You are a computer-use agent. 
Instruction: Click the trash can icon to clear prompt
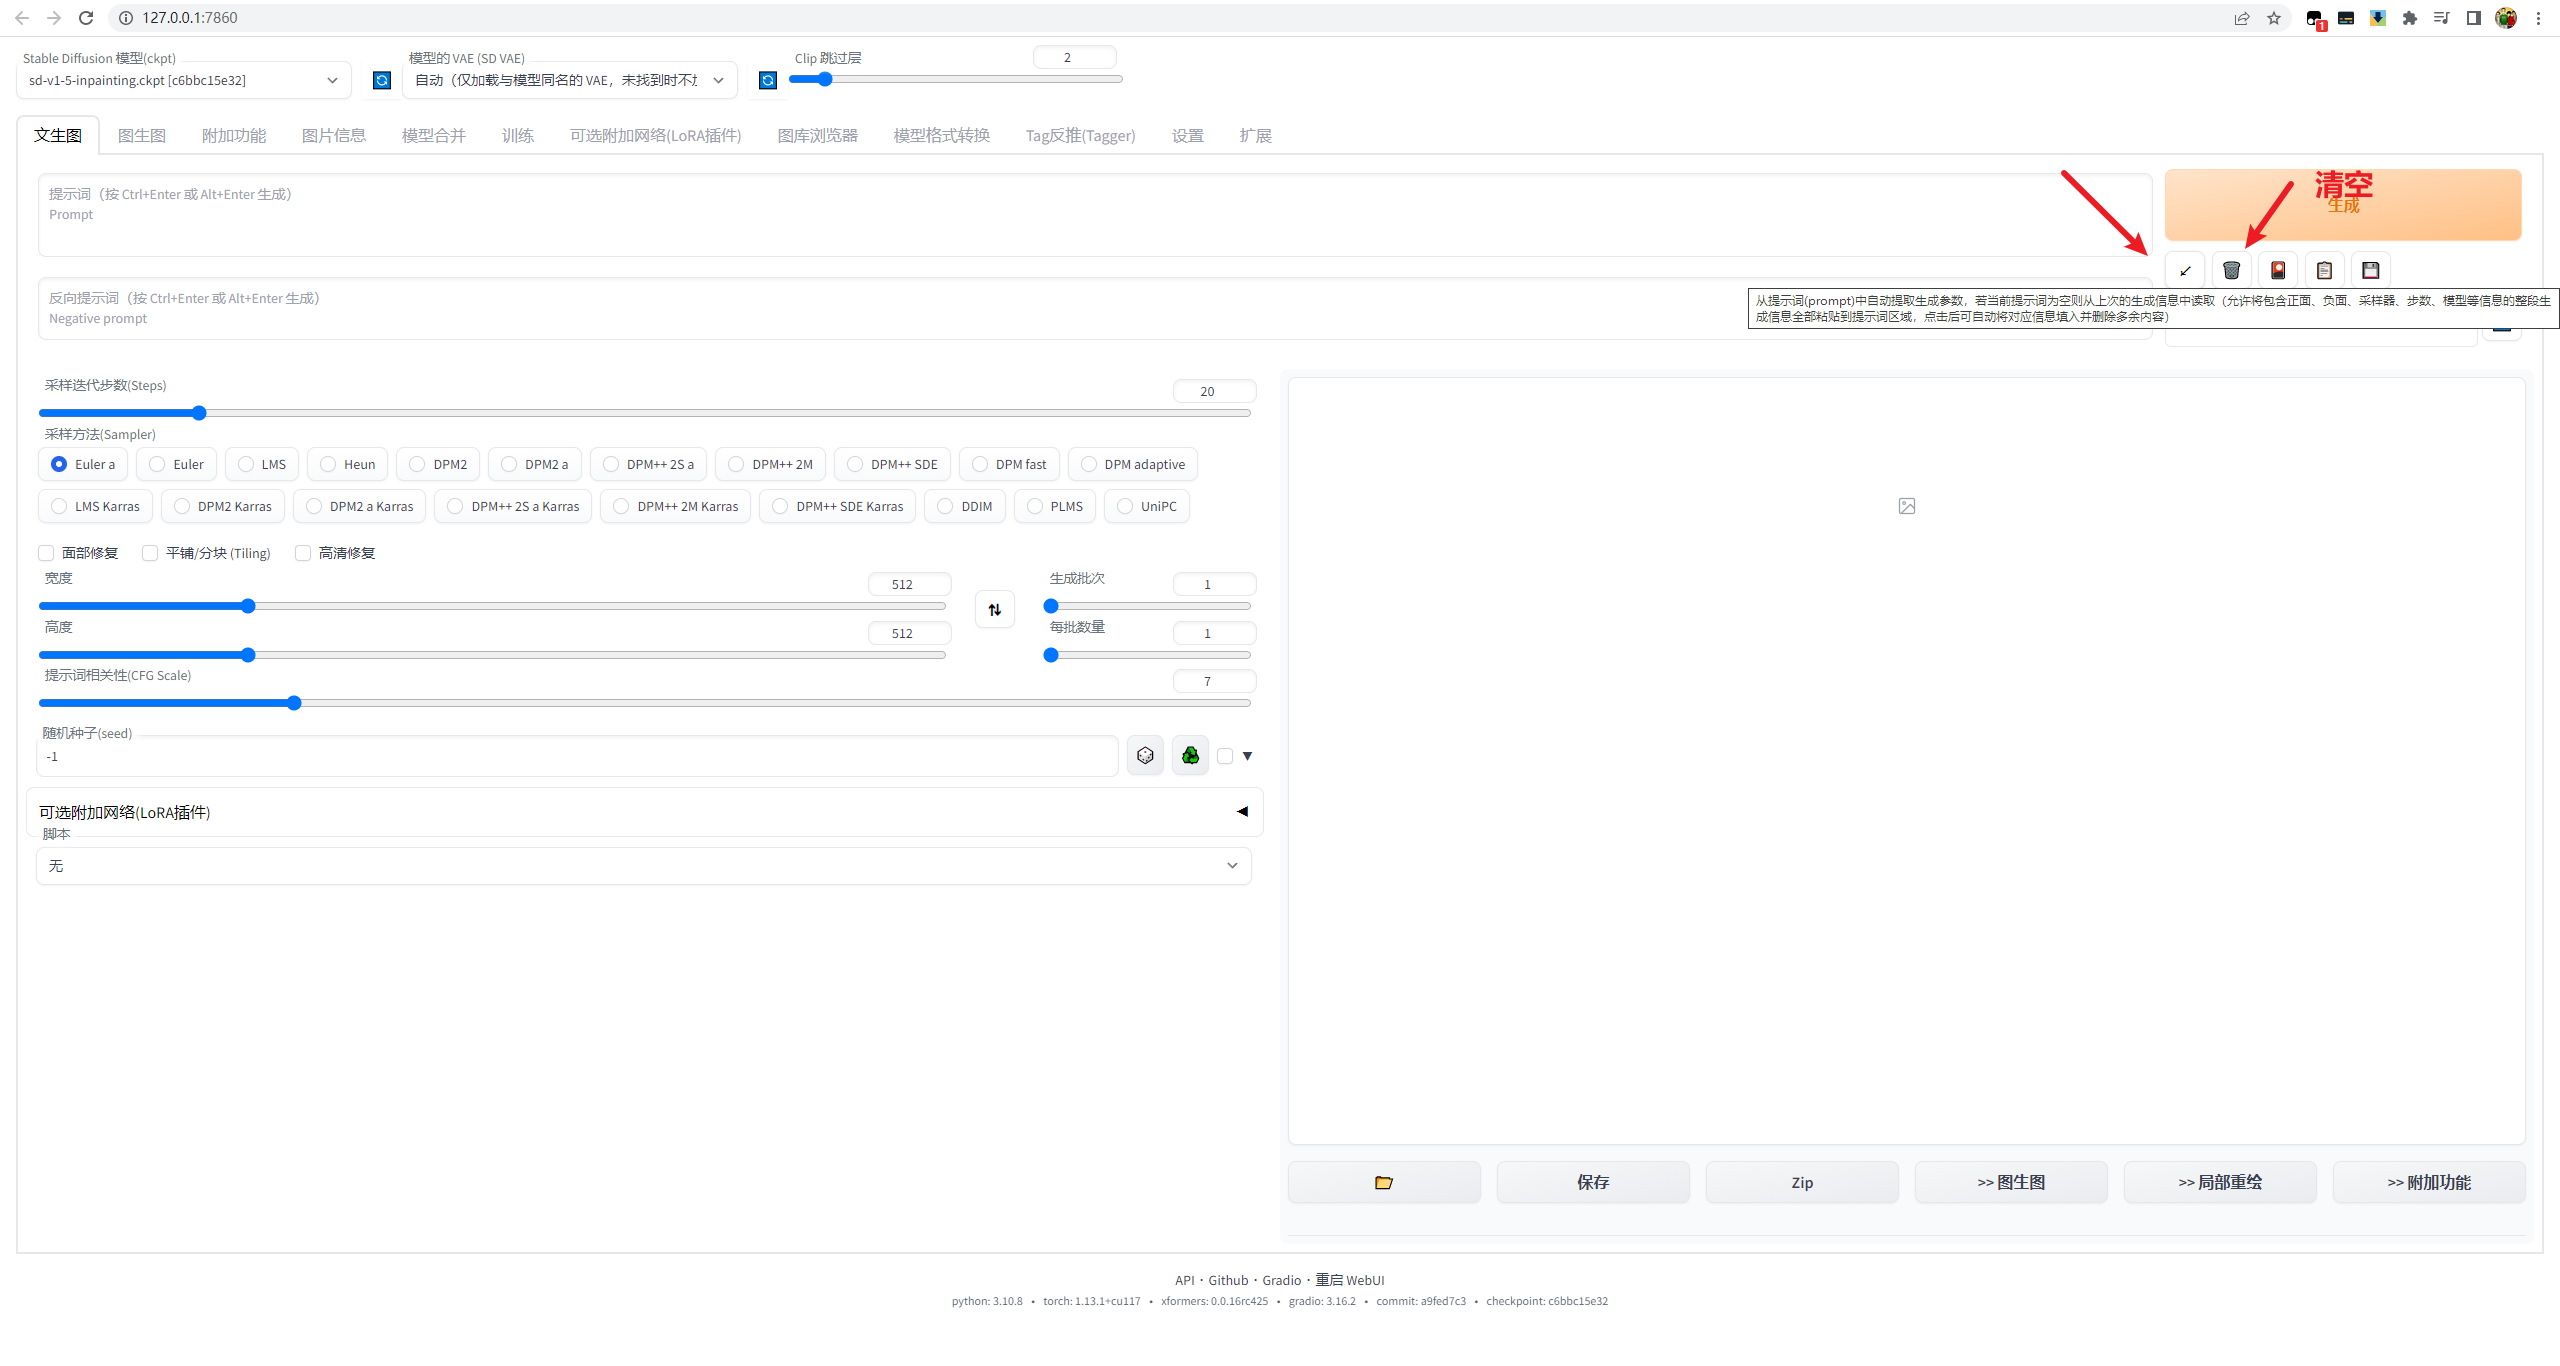pos(2231,270)
